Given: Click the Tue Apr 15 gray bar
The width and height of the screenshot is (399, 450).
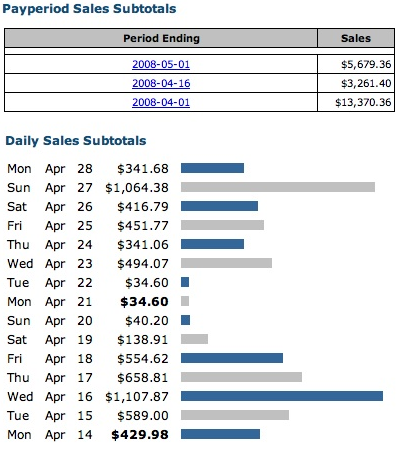Looking at the screenshot, I should point(235,415).
